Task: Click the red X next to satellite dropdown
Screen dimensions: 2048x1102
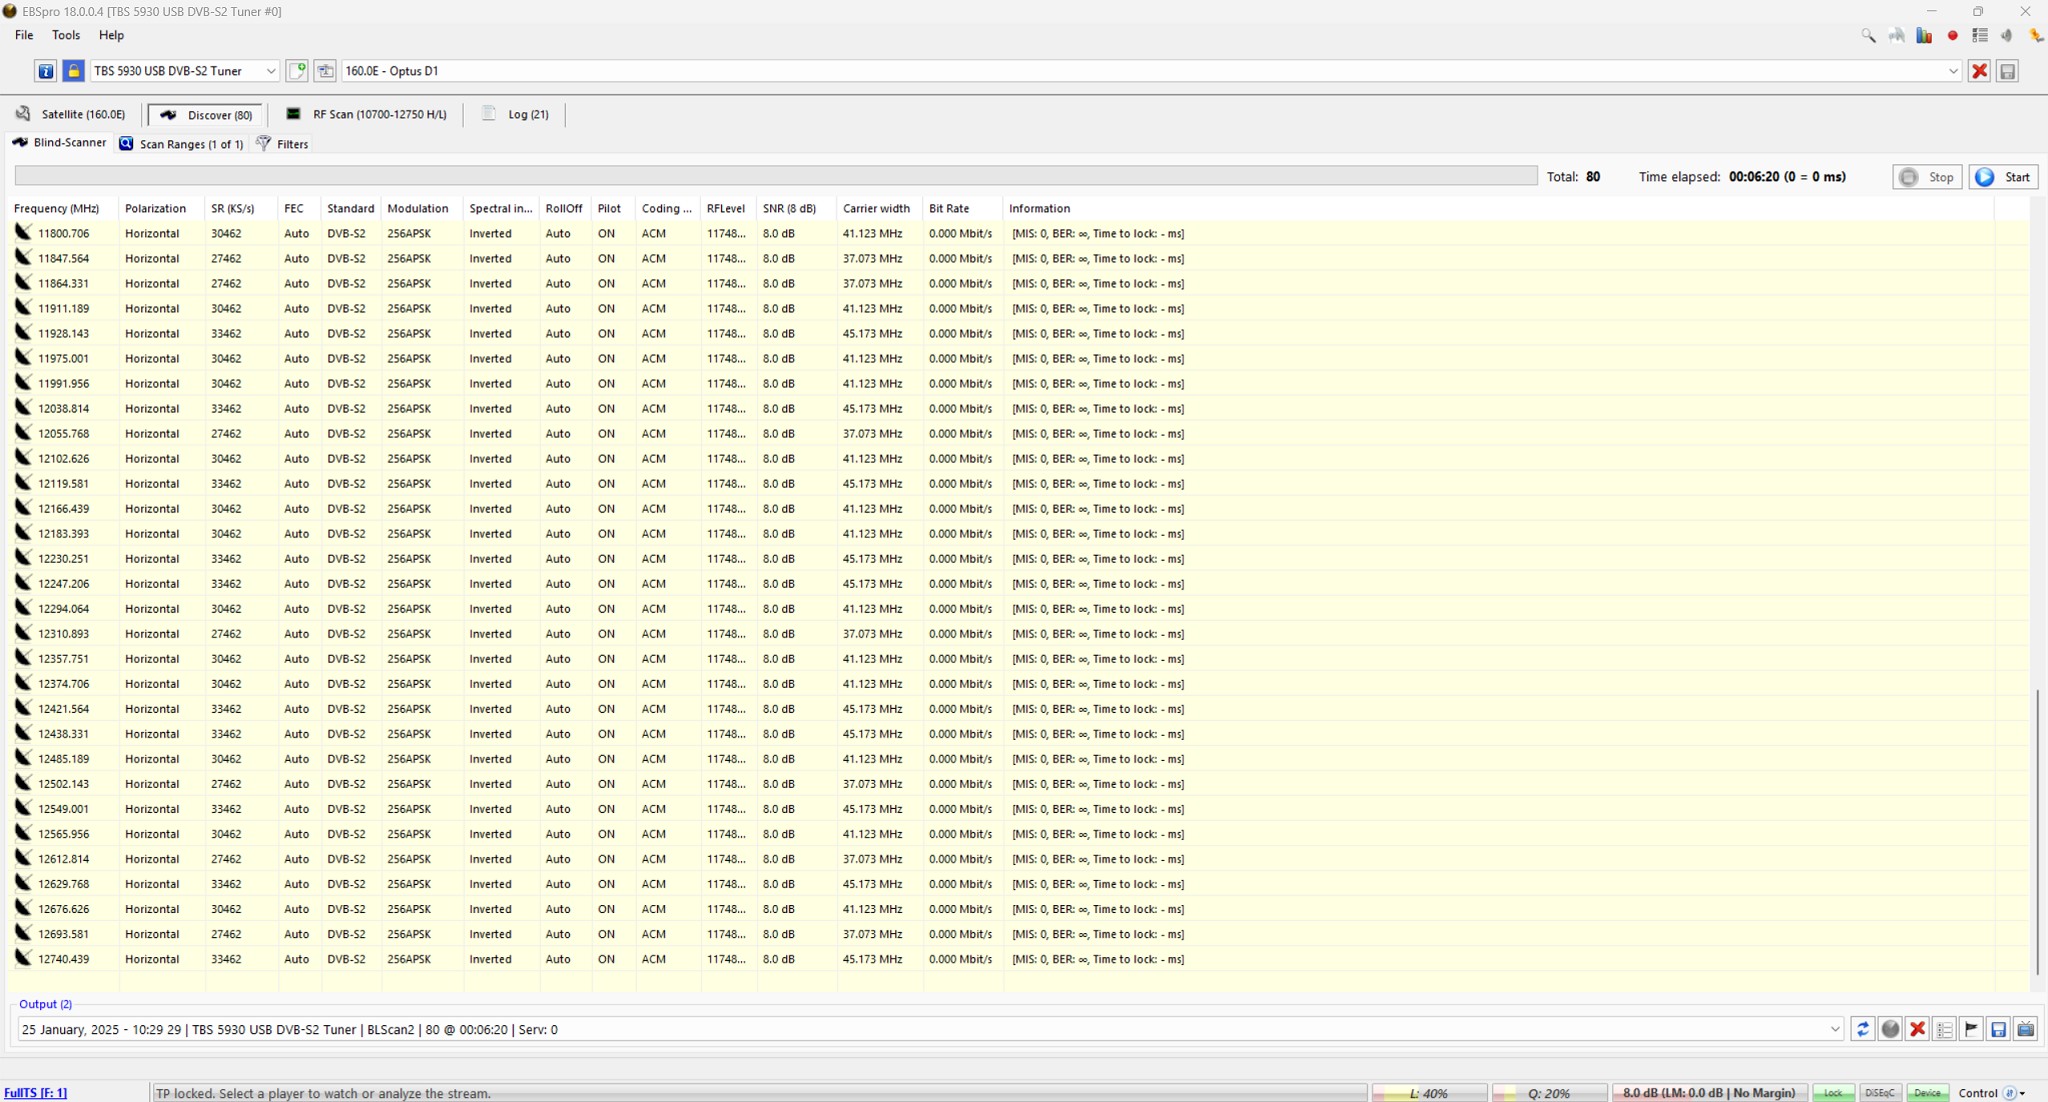Action: [x=1979, y=71]
